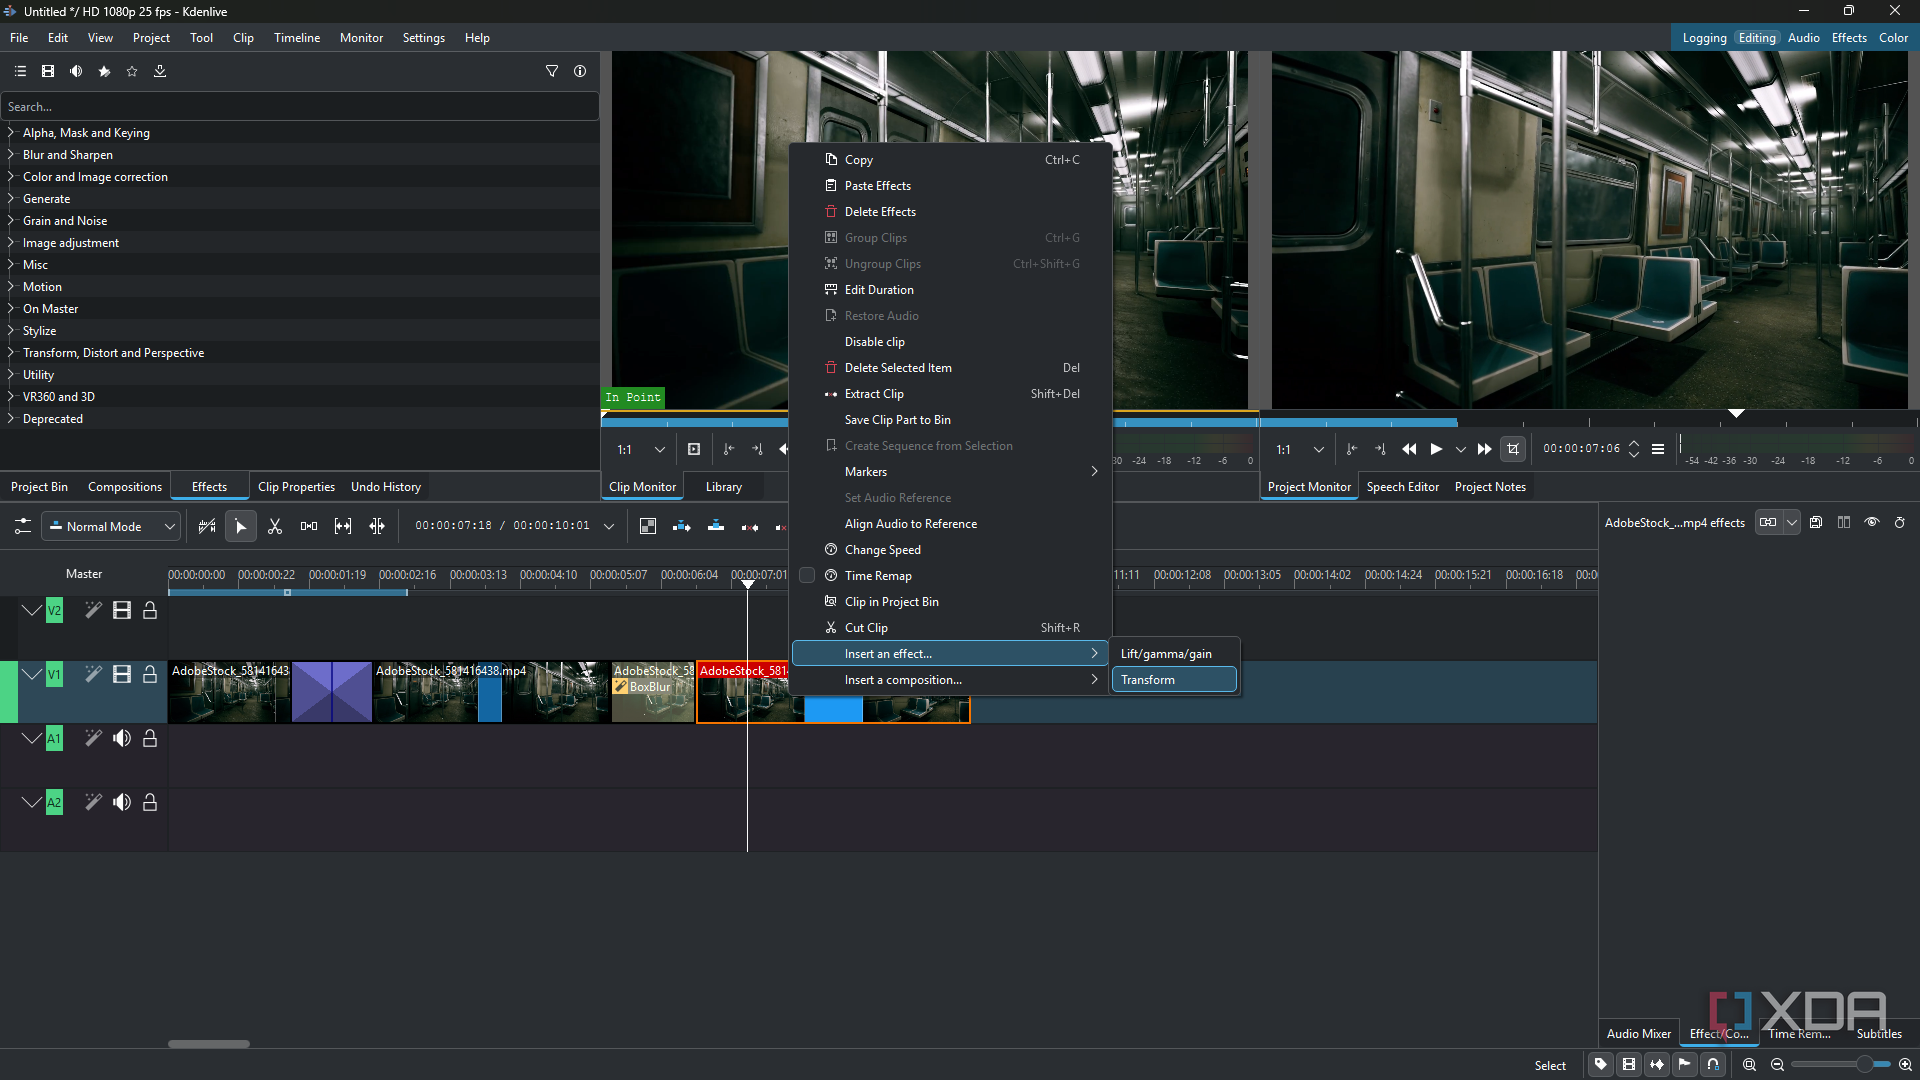Lock track A1
The width and height of the screenshot is (1920, 1080).
click(x=150, y=739)
